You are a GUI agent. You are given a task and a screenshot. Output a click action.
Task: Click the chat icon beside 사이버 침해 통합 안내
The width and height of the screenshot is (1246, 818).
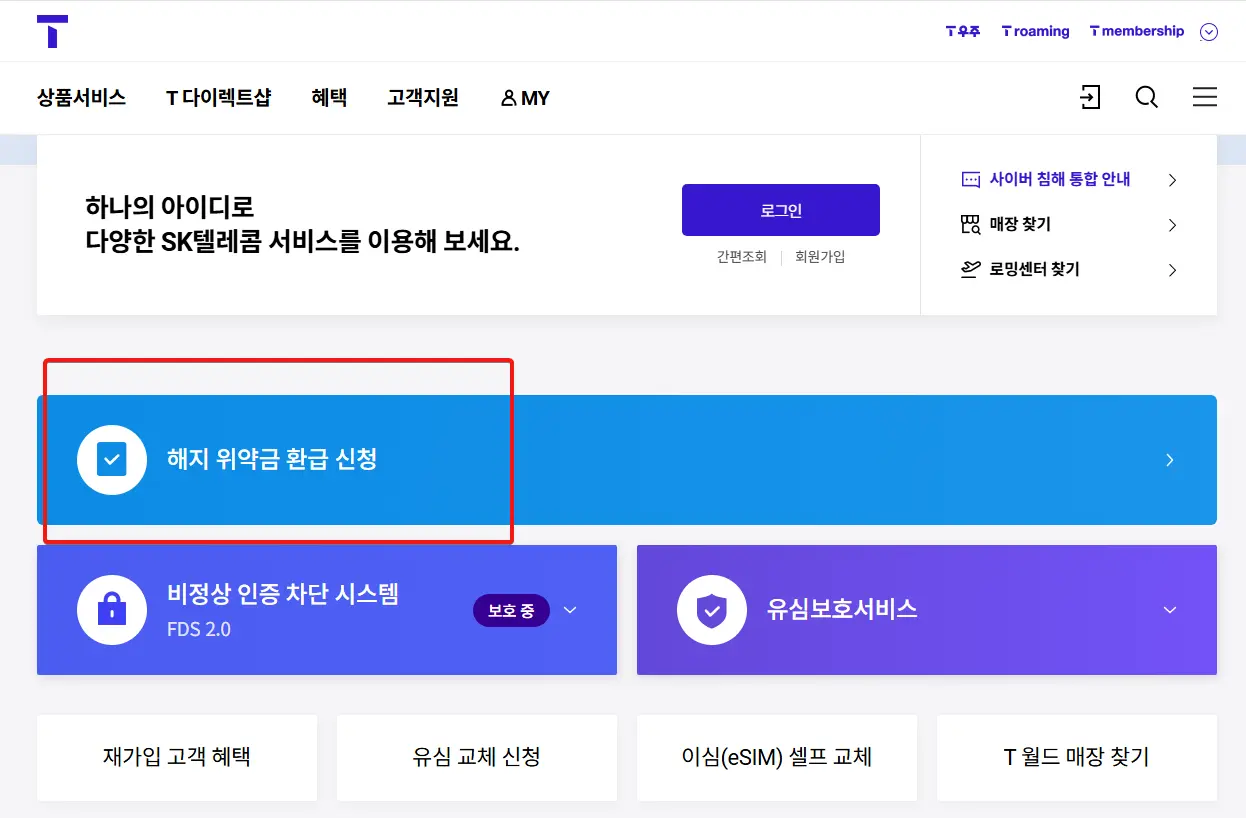click(968, 179)
